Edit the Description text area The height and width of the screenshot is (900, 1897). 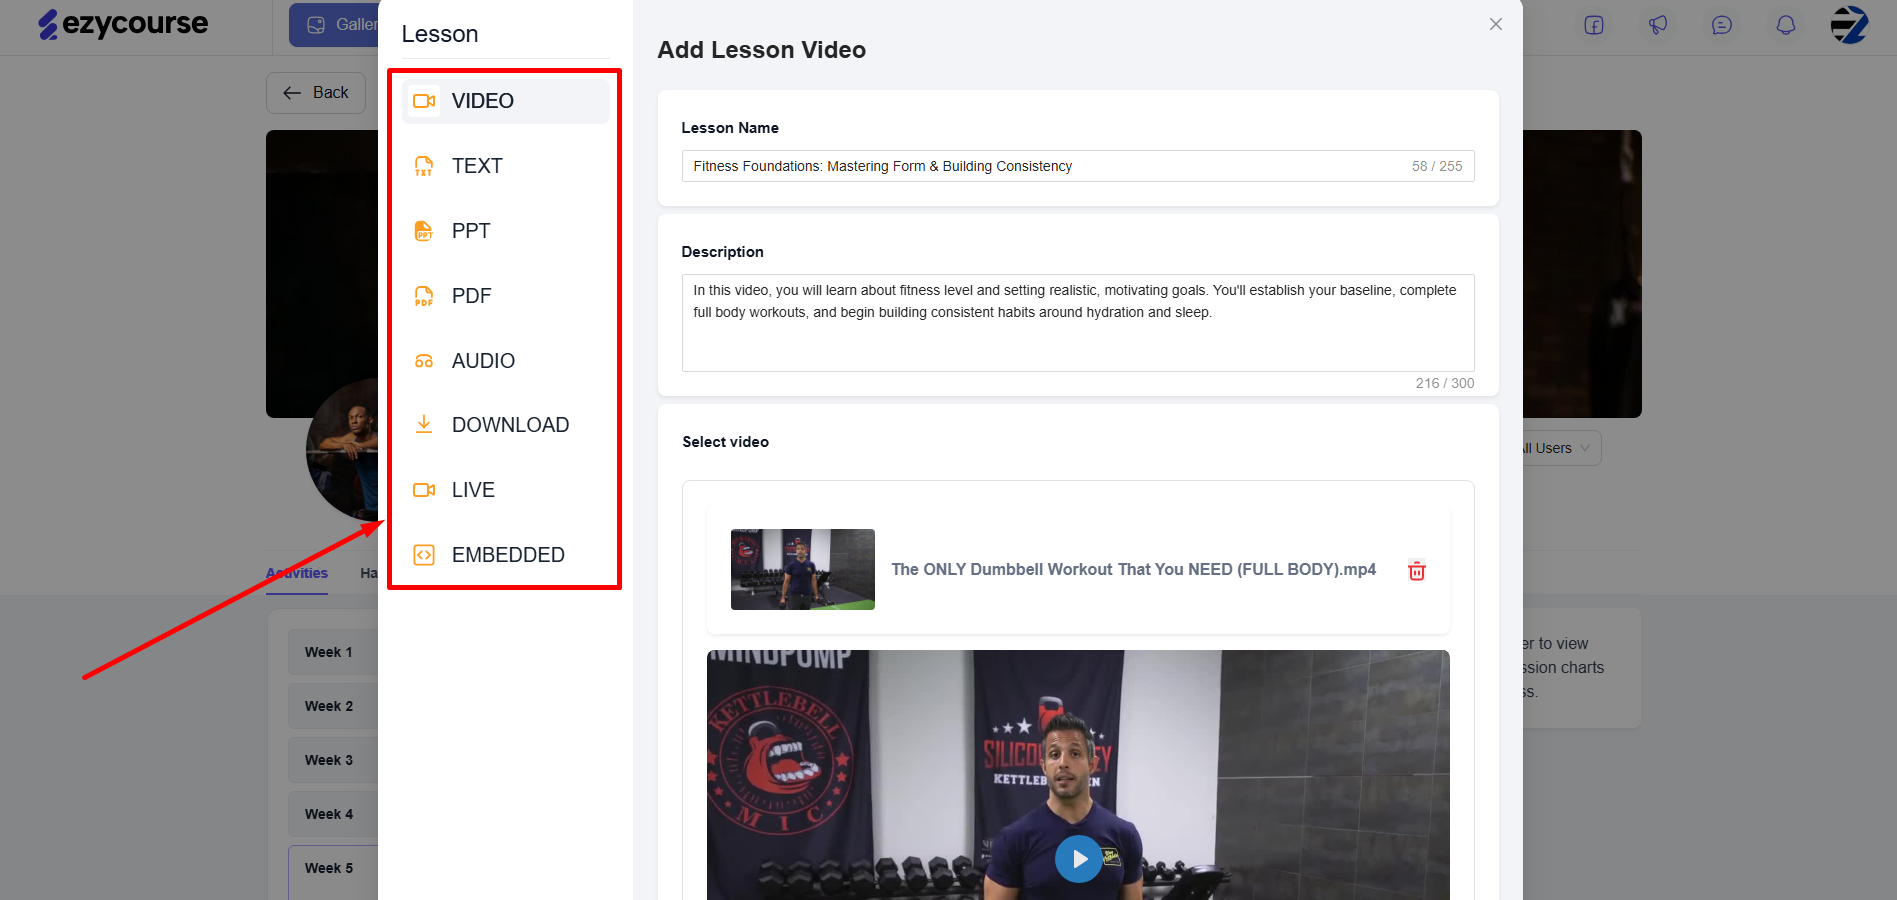(x=1078, y=323)
